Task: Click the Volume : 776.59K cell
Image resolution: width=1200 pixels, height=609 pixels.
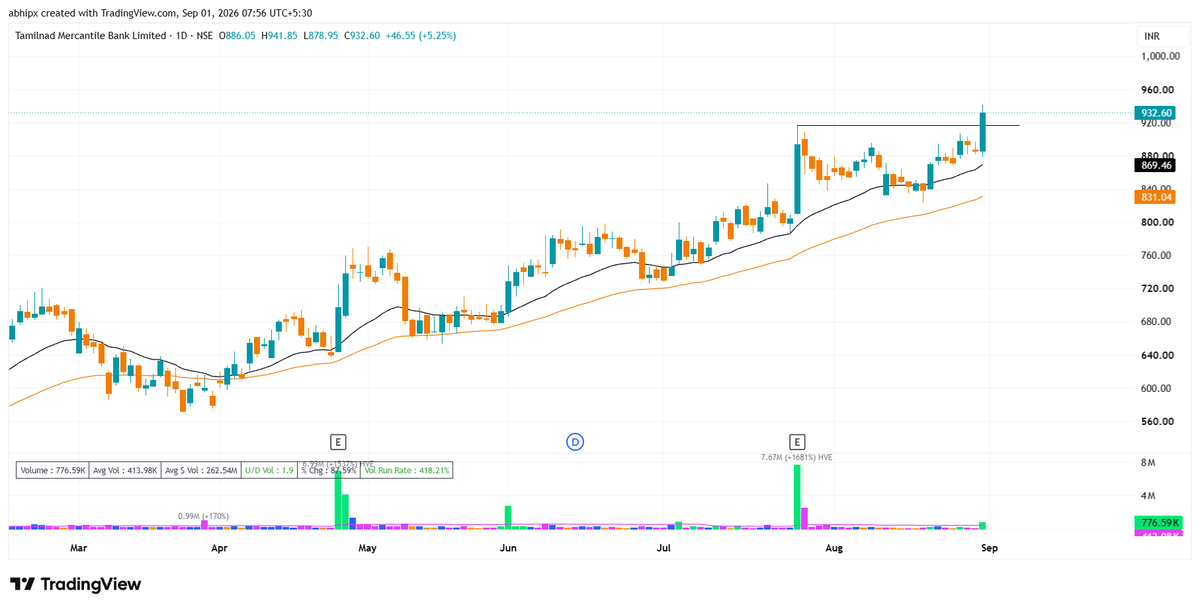Action: tap(54, 469)
